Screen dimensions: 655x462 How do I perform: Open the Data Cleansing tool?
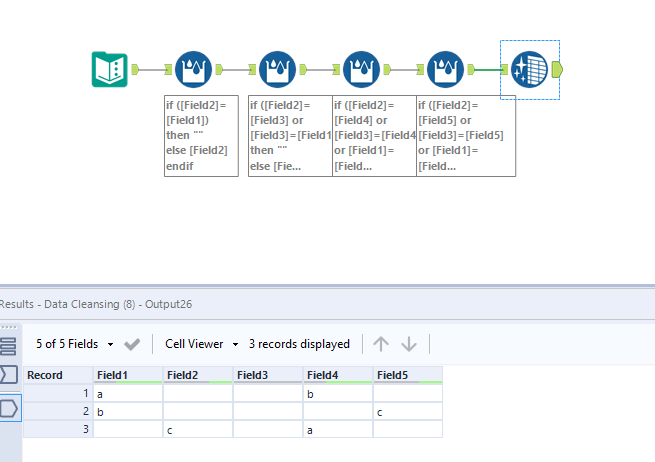pos(529,69)
